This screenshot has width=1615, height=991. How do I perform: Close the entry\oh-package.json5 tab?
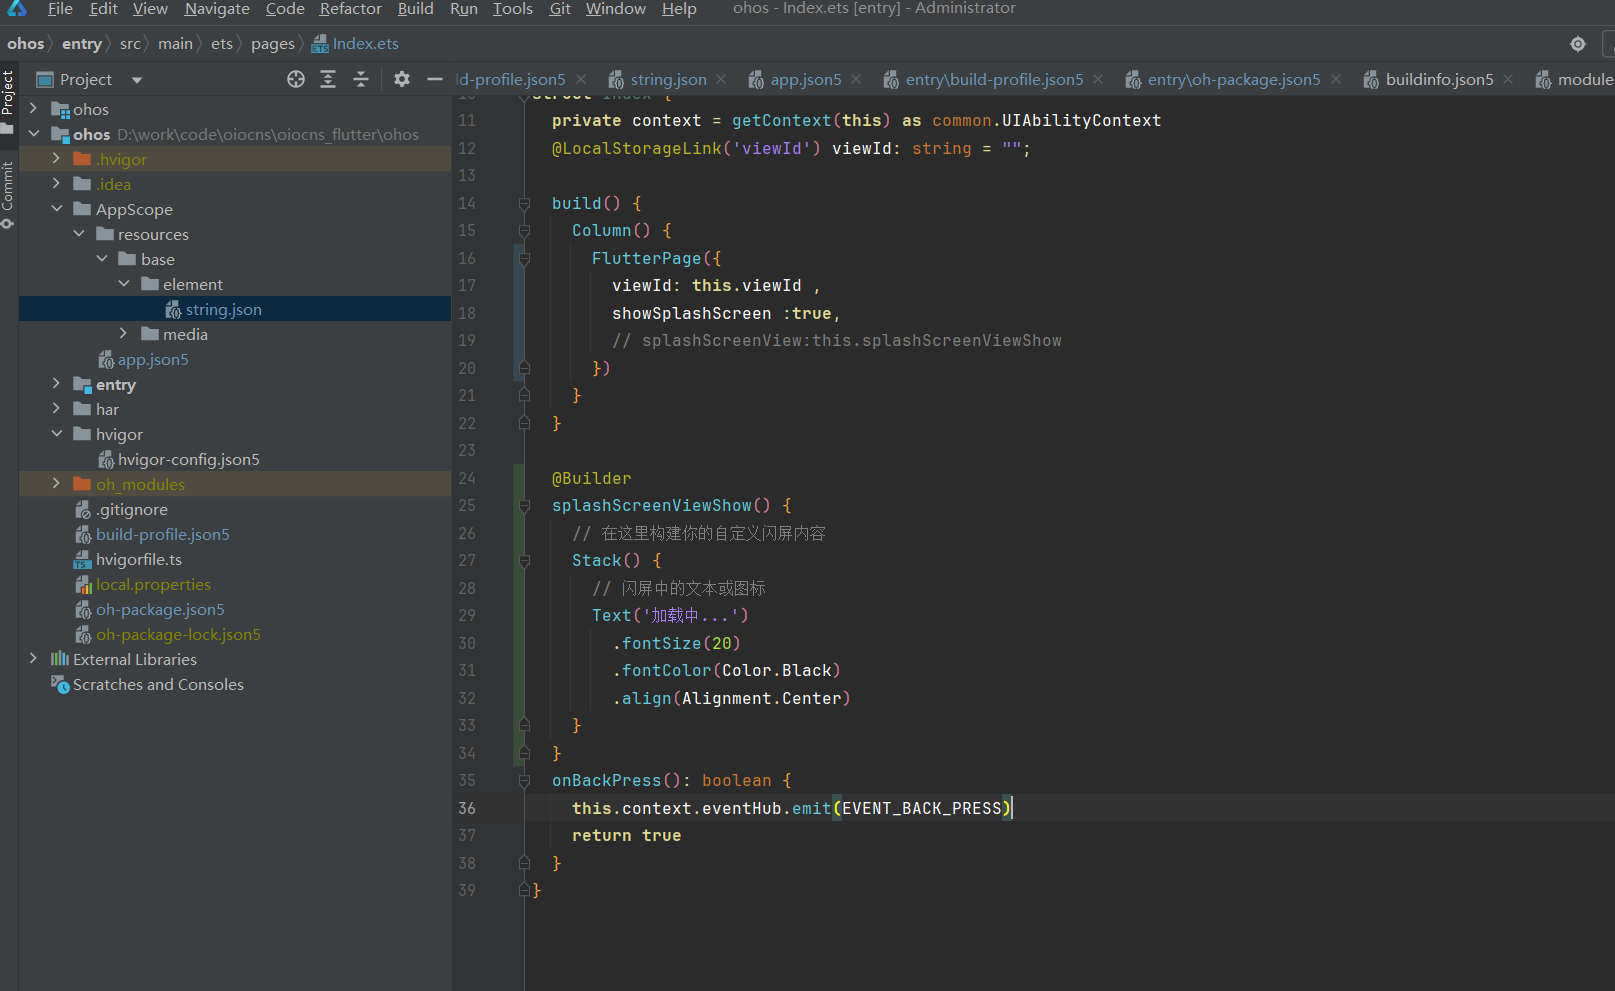[1335, 80]
